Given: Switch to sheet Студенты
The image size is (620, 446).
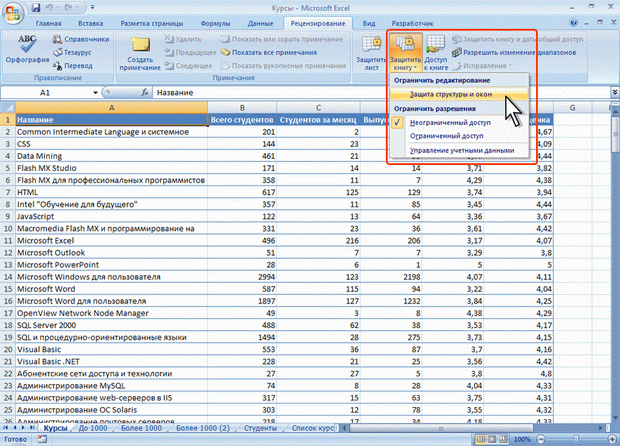Looking at the screenshot, I should click(260, 428).
